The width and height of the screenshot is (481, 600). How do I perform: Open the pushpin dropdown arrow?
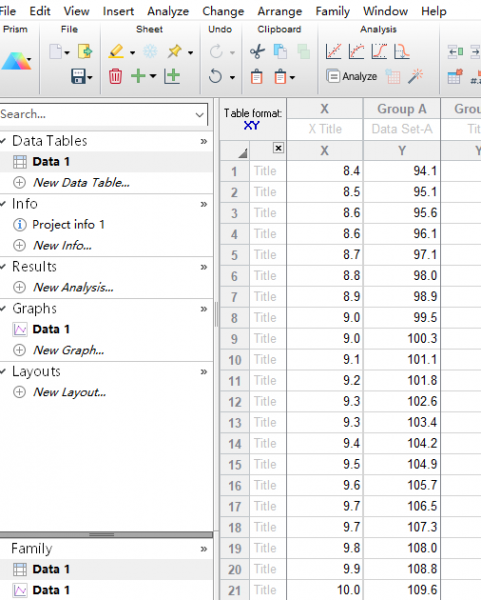coord(190,52)
